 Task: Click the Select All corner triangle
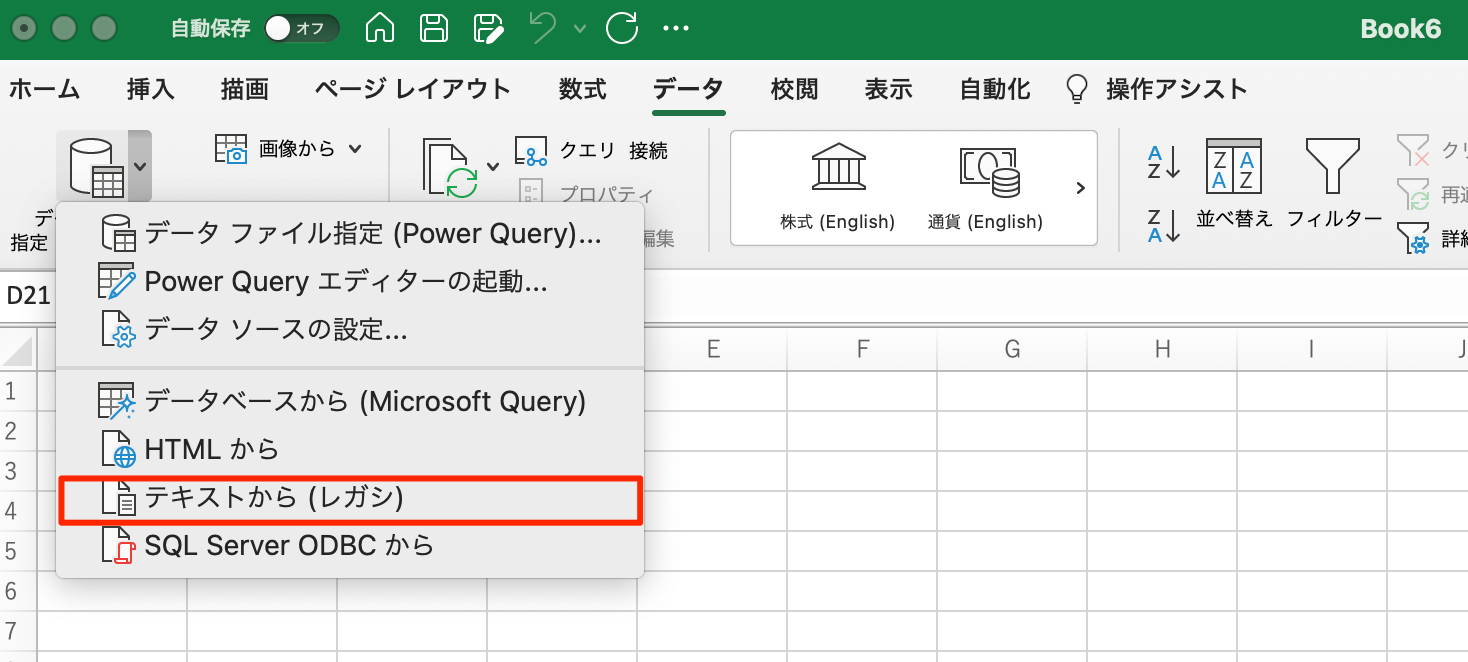tap(18, 350)
